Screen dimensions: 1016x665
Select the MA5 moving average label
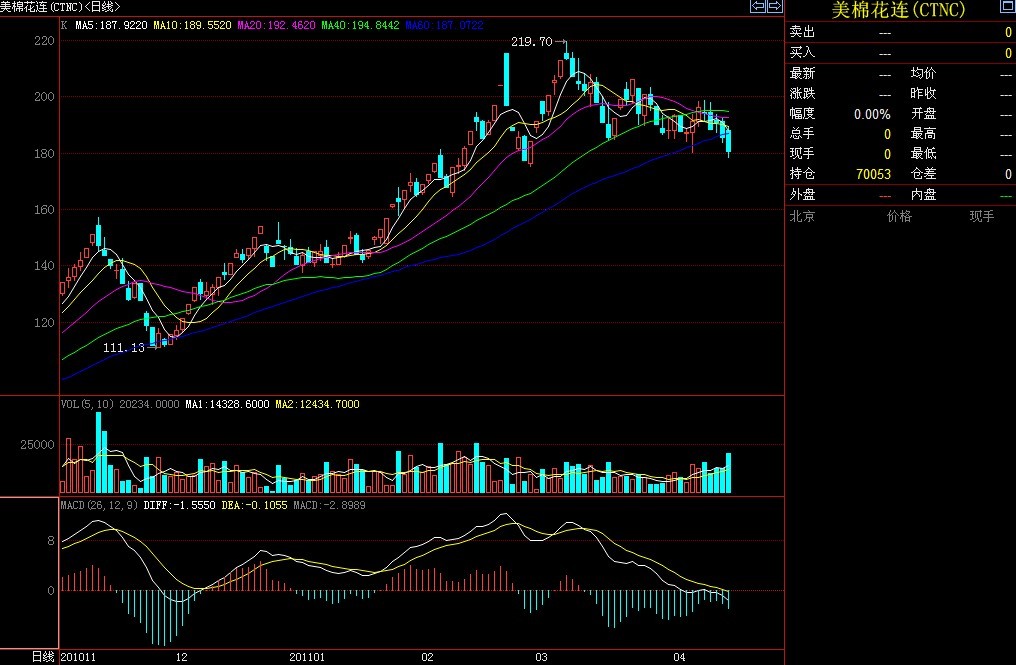coord(110,24)
